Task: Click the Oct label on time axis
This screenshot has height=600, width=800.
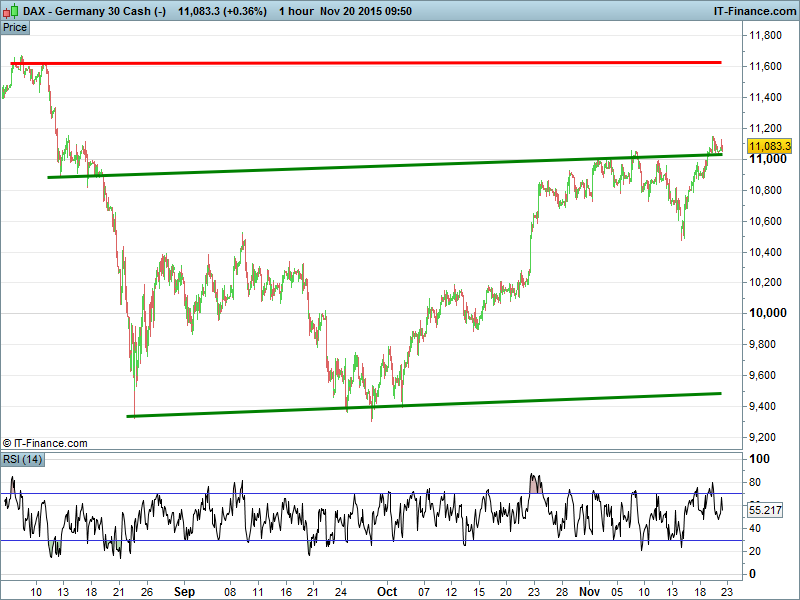Action: coord(388,592)
